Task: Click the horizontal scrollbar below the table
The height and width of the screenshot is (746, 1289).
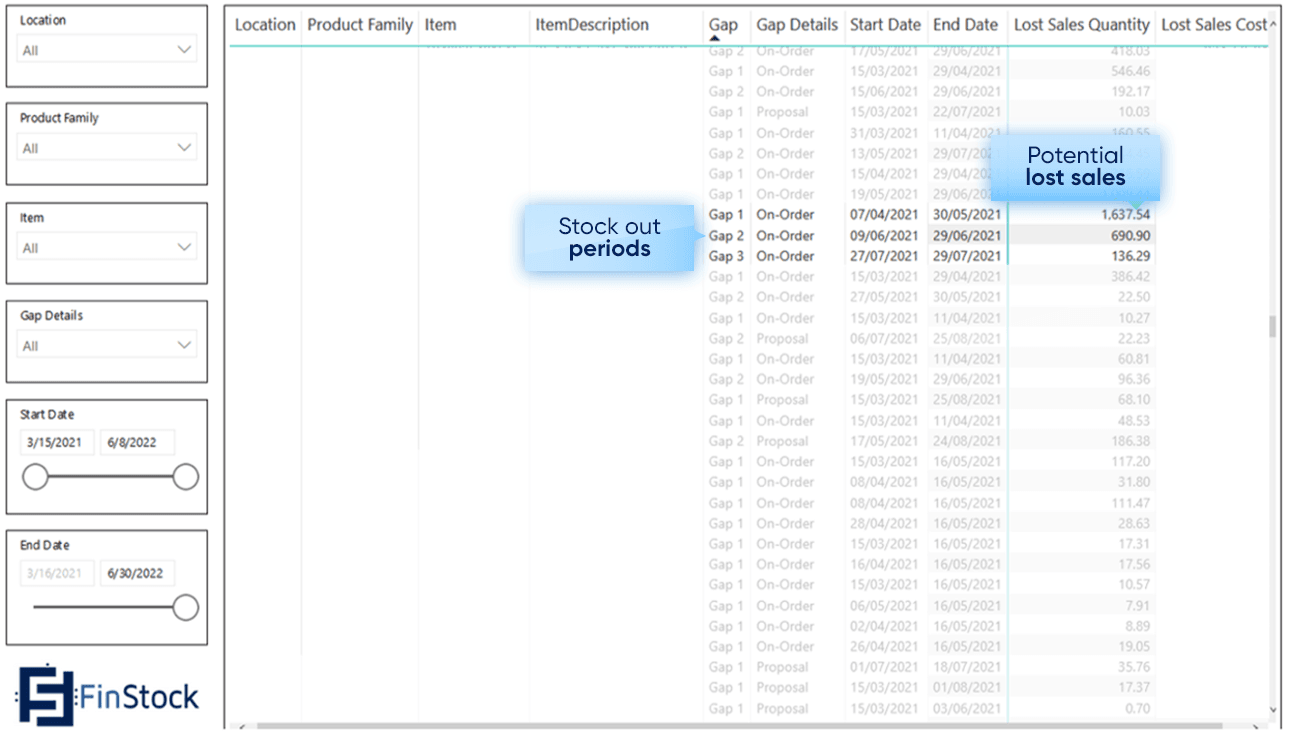Action: pyautogui.click(x=740, y=725)
